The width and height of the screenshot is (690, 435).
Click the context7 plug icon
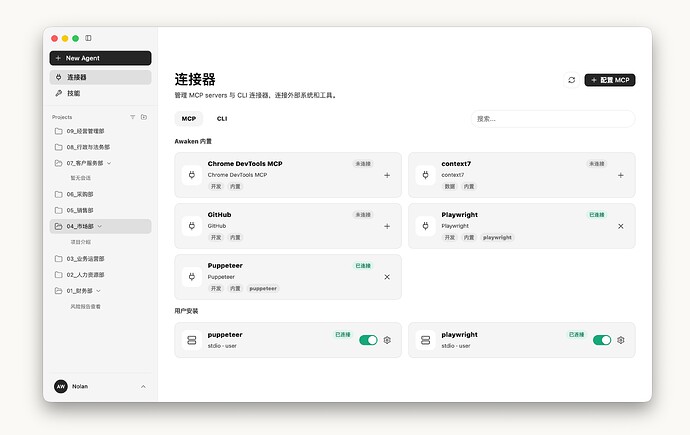coord(426,175)
